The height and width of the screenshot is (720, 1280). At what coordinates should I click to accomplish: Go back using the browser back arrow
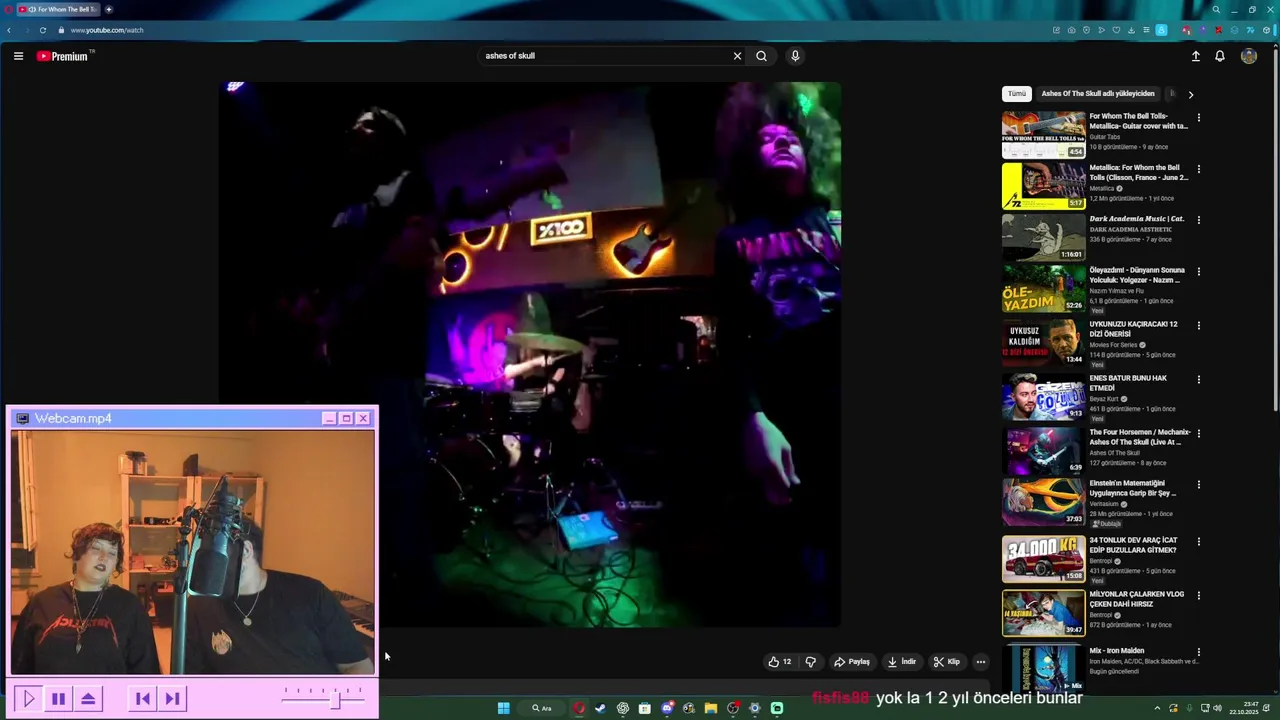point(9,30)
